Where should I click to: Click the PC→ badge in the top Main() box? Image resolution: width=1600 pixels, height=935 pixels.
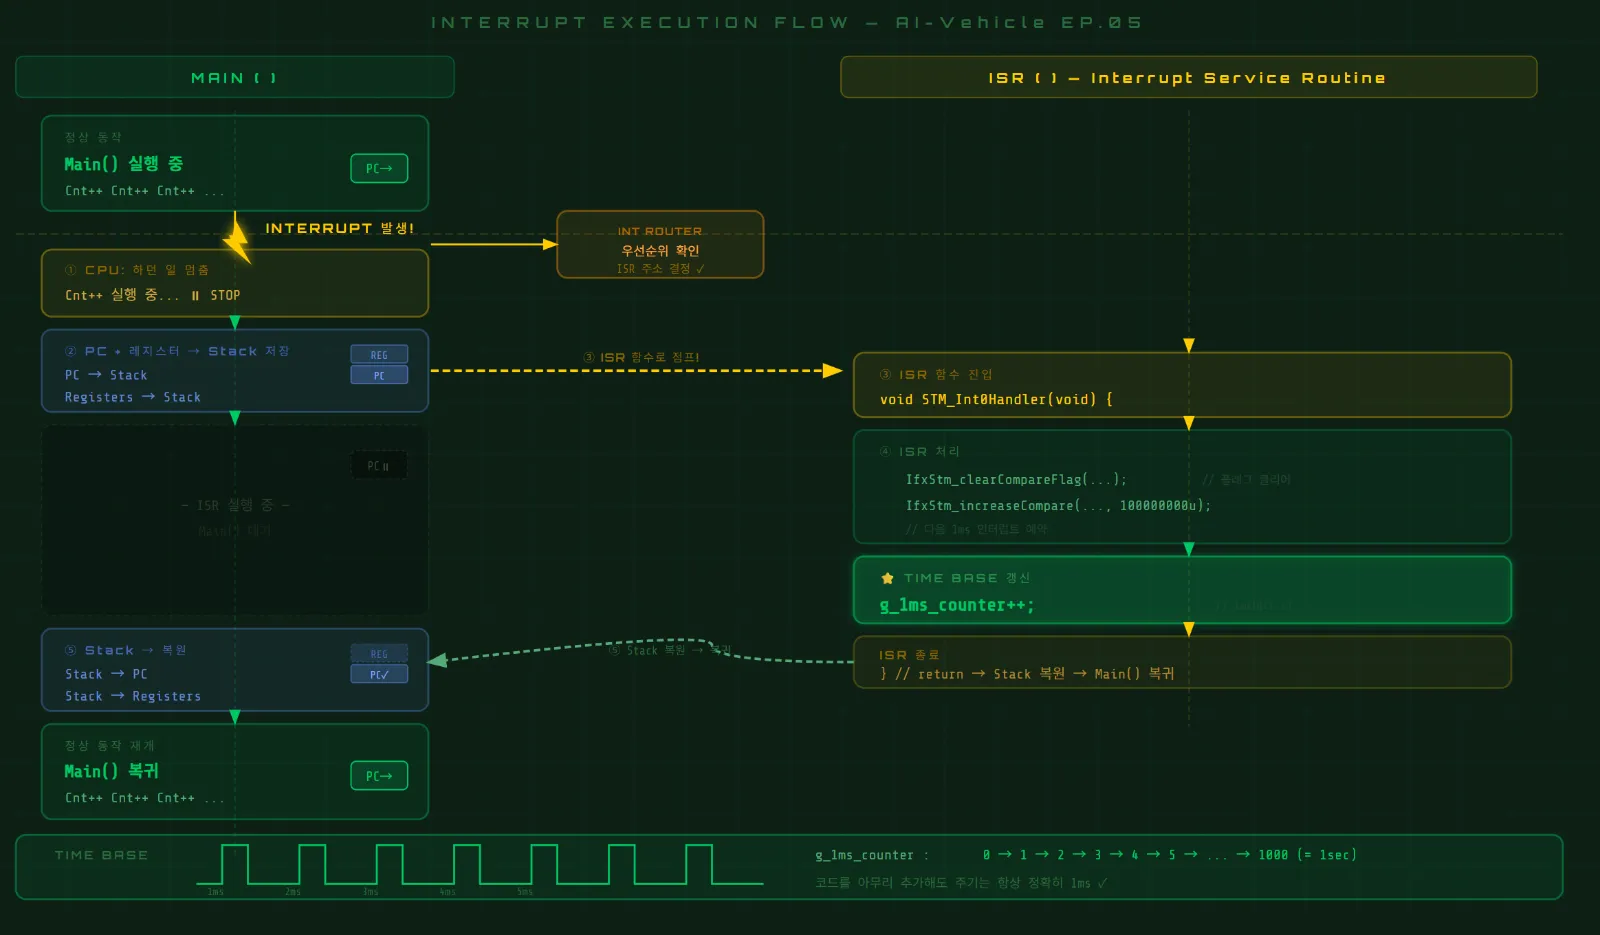click(379, 169)
